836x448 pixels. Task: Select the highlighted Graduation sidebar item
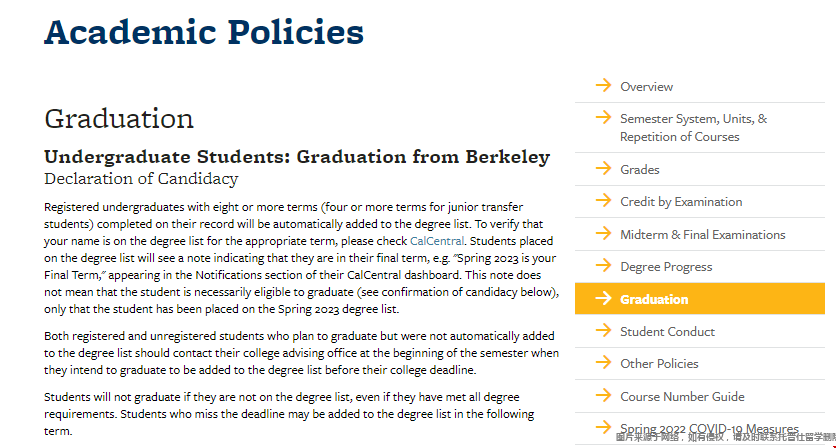[x=700, y=299]
